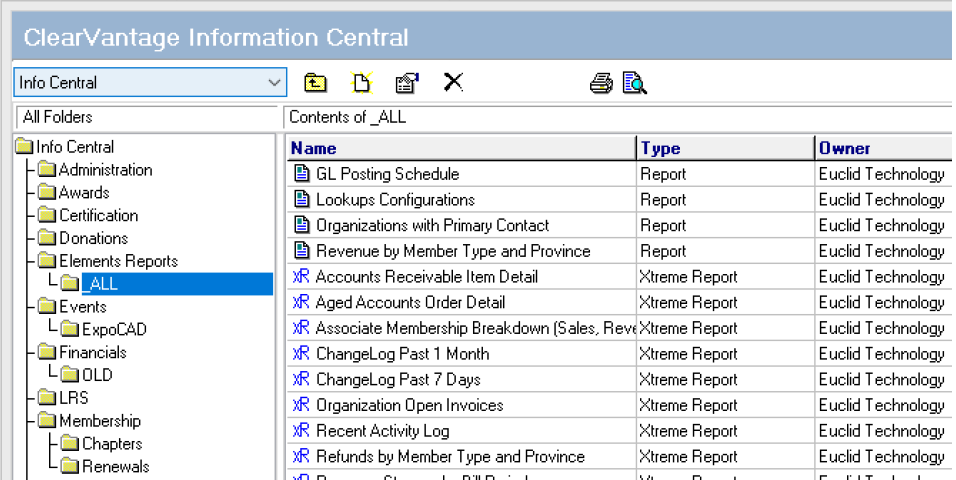Sort by the Type column header
This screenshot has height=480, width=956.
725,148
